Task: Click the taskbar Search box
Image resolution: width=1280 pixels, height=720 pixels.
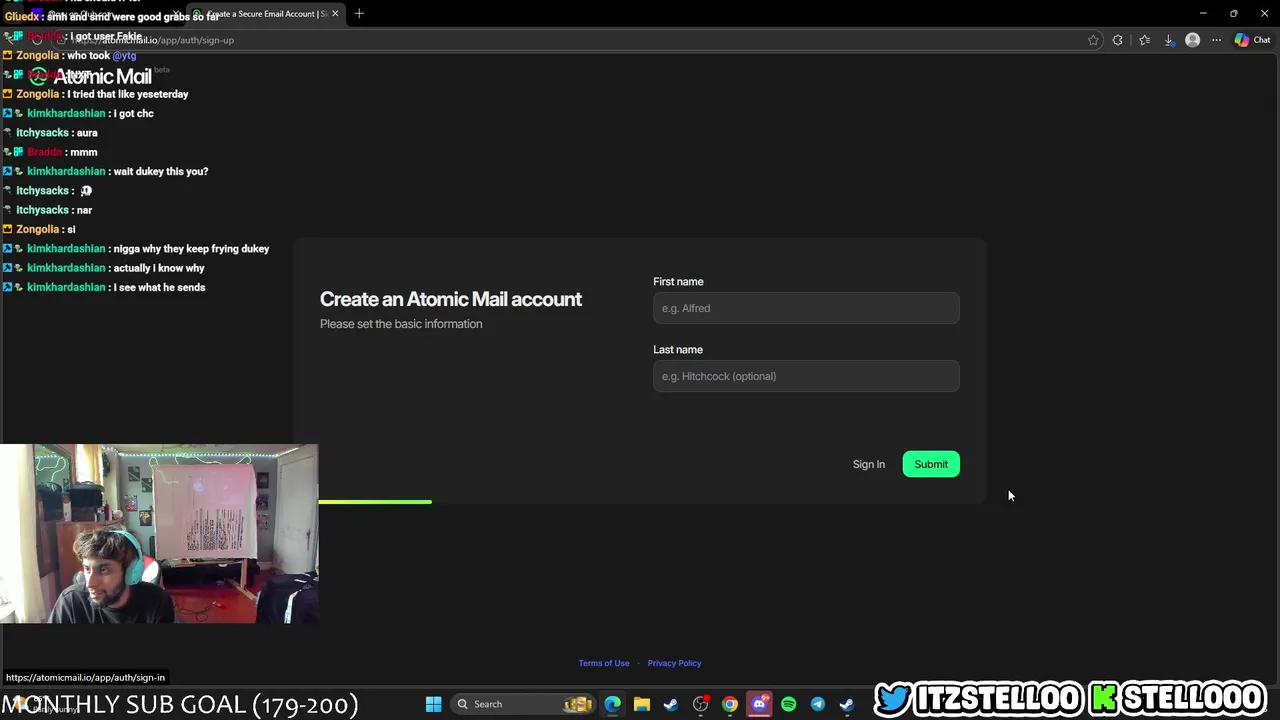Action: click(x=521, y=704)
